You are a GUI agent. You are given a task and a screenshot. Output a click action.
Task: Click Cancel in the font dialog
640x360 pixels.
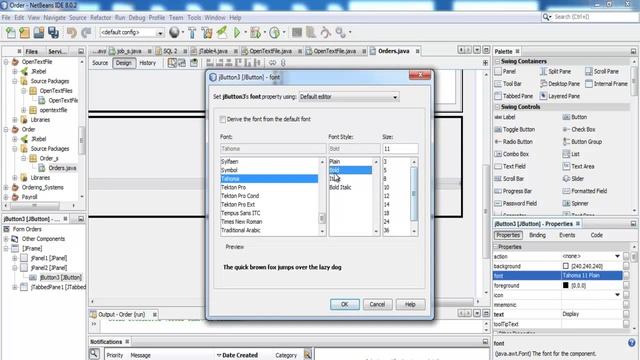tap(377, 304)
